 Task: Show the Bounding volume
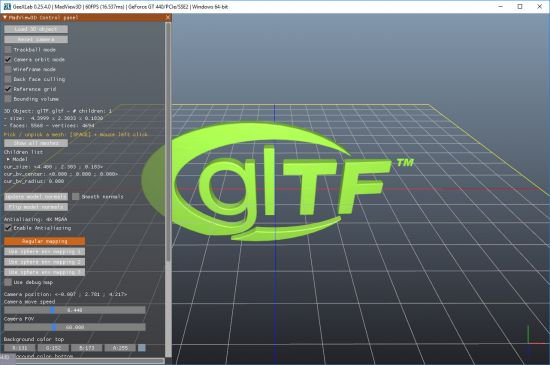(8, 99)
